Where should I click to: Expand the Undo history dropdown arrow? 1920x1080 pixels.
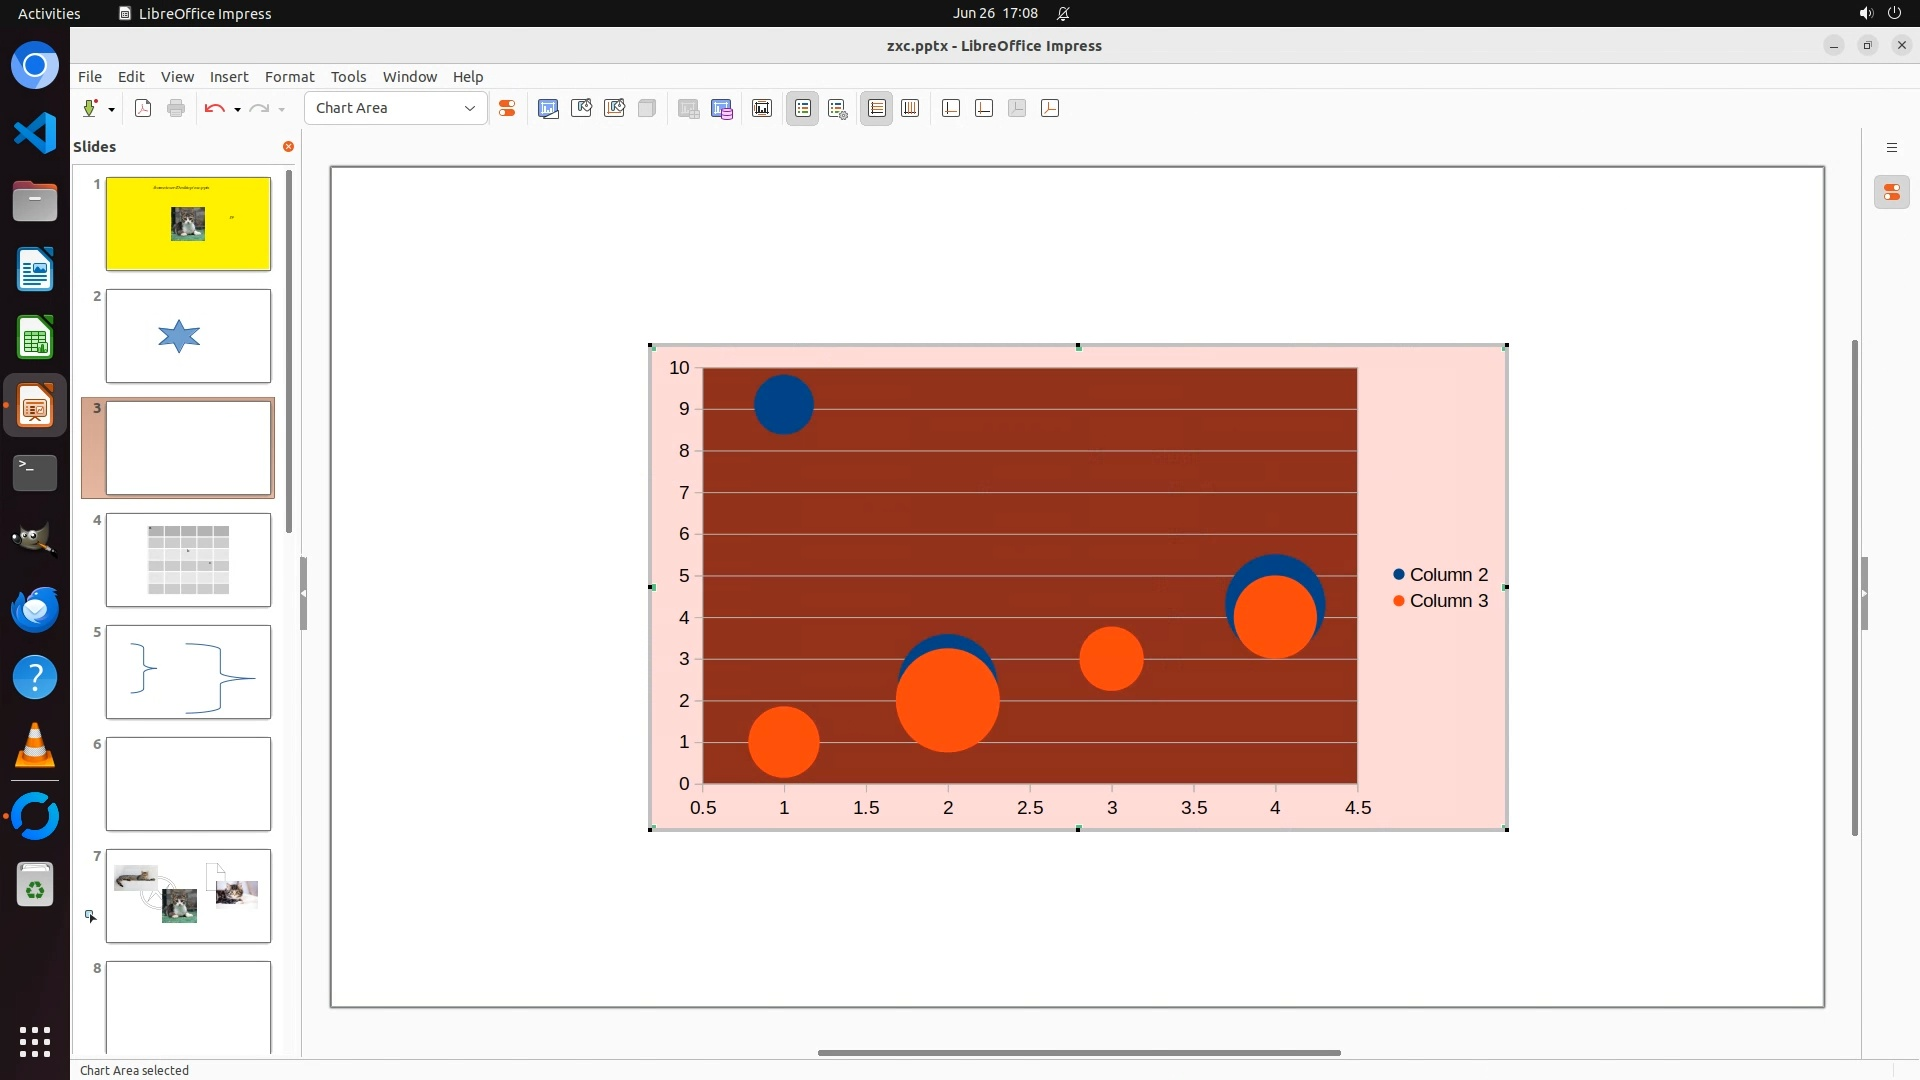[x=237, y=109]
